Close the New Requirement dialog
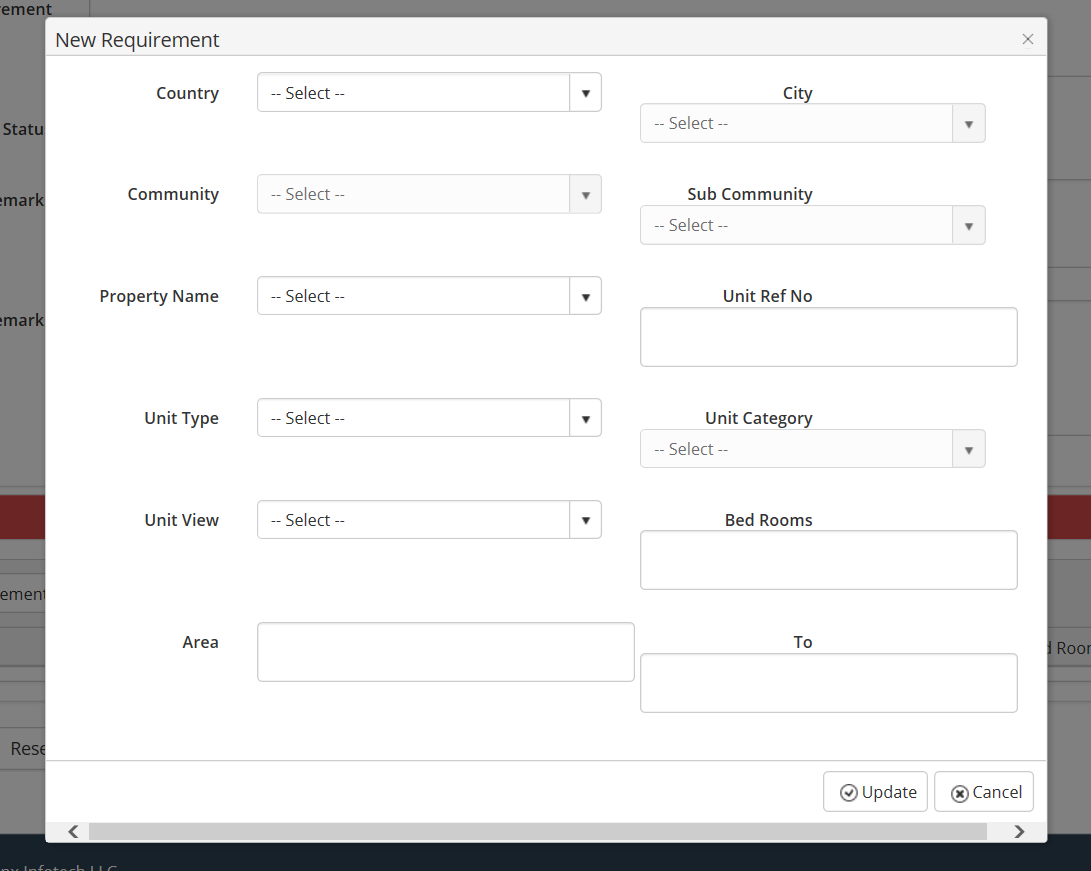The width and height of the screenshot is (1091, 871). coord(1027,40)
